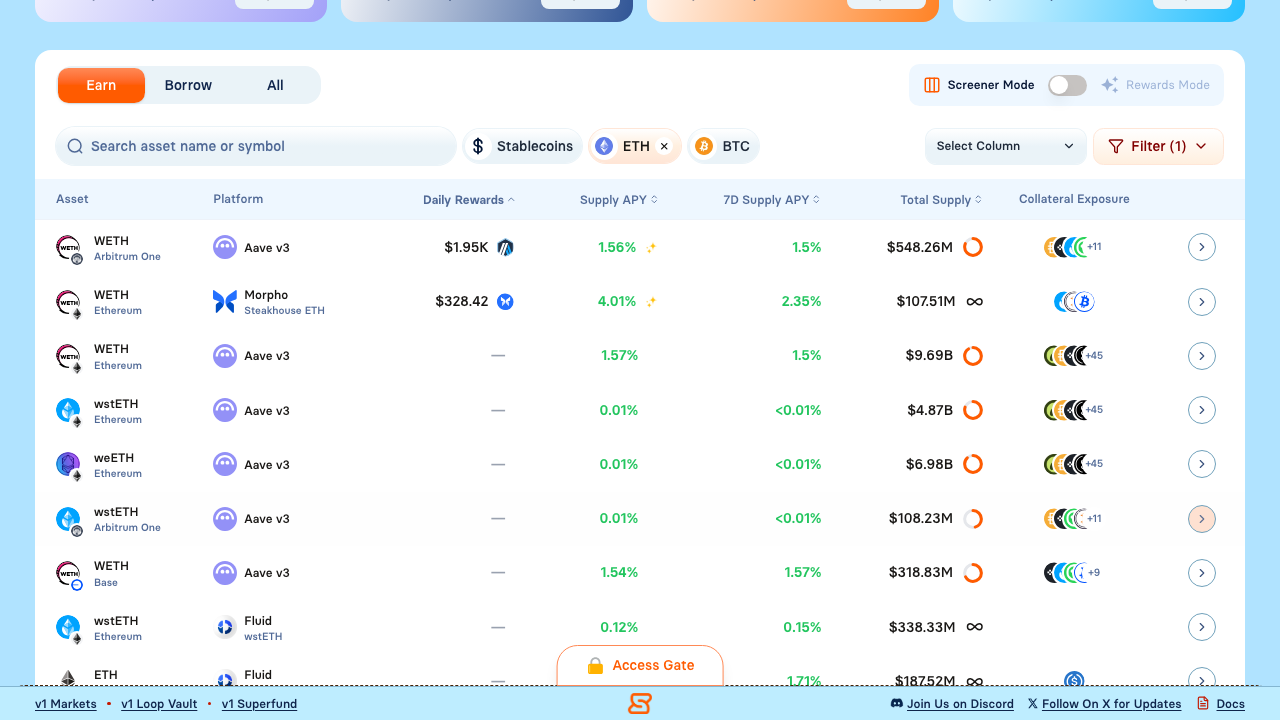
Task: Click the sparkle icon next to 4.01% APY
Action: [651, 302]
